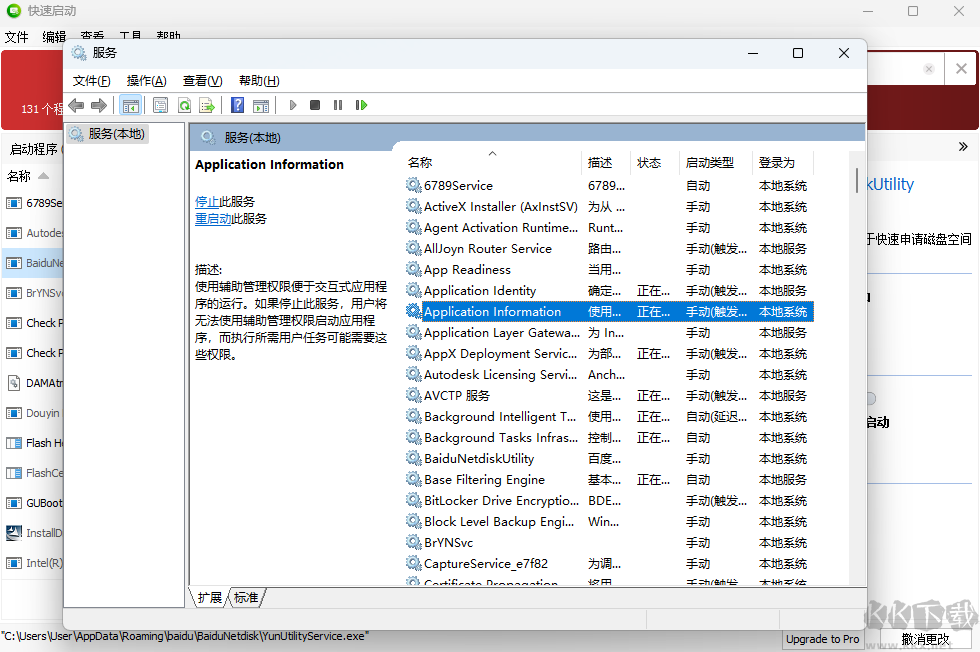Viewport: 980px width, 652px height.
Task: Click gear icon beside AVCTP 服务
Action: pyautogui.click(x=413, y=395)
